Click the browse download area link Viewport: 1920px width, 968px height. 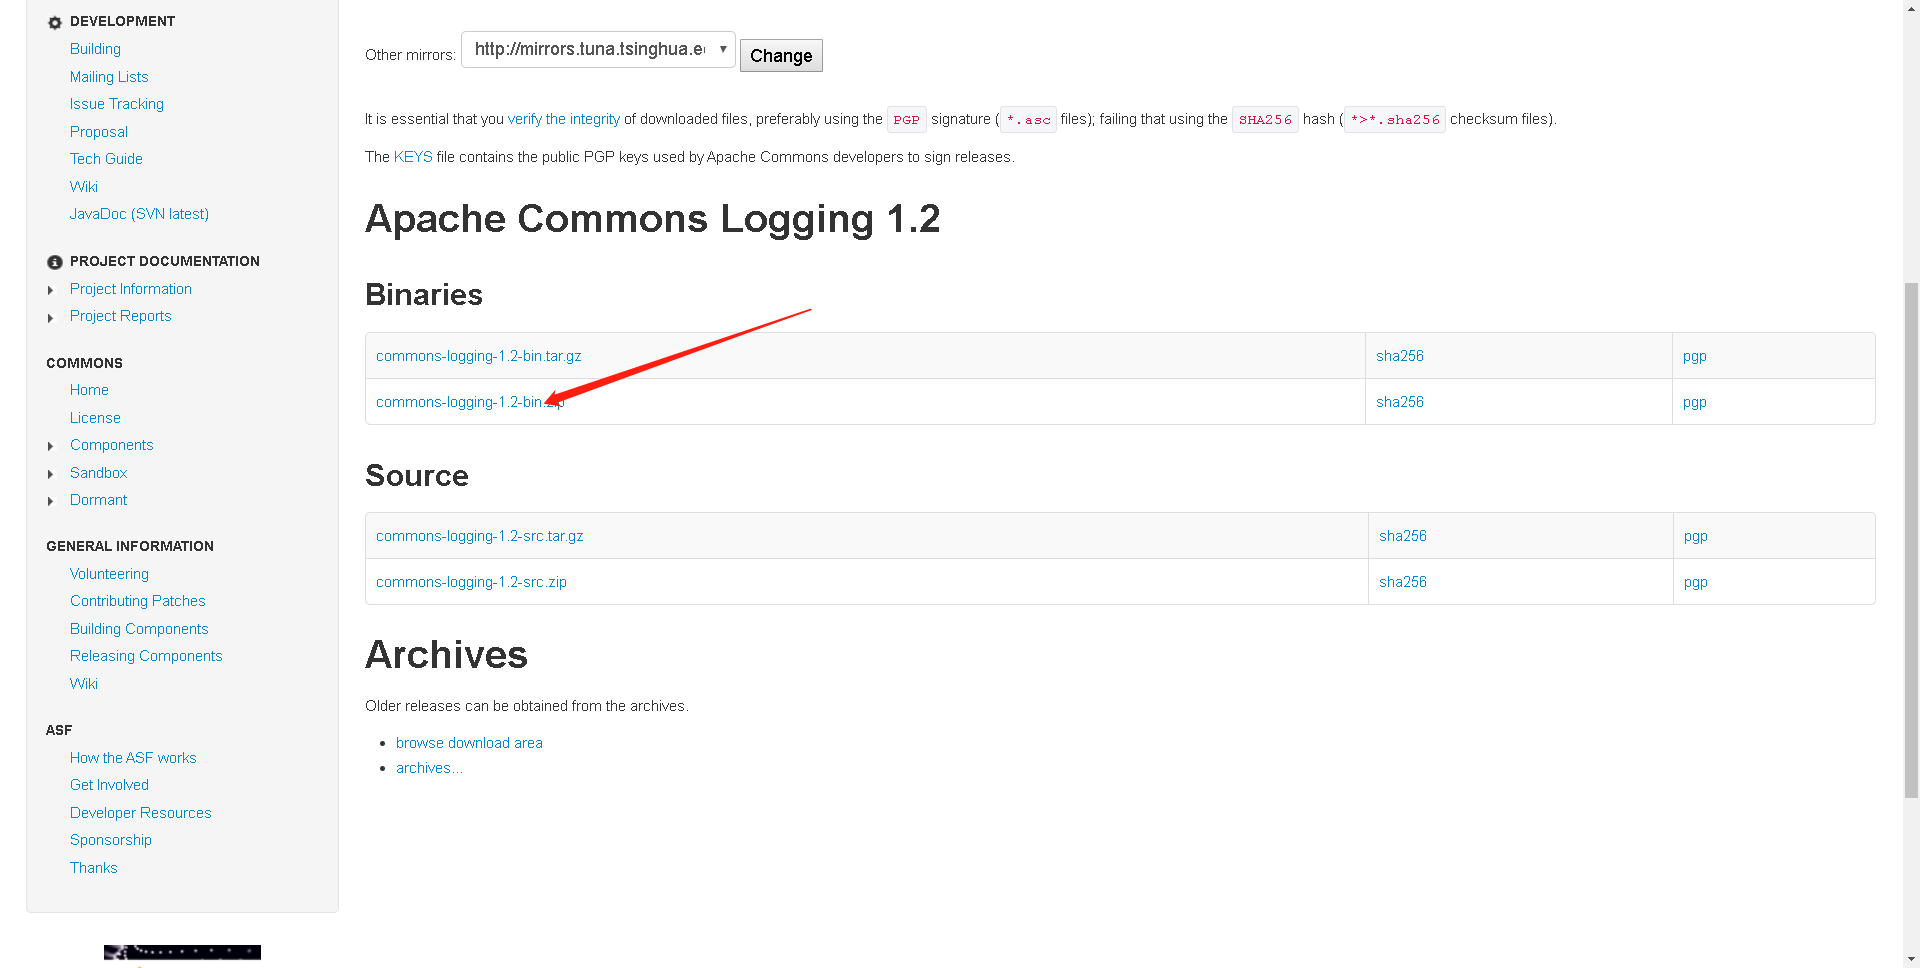click(x=469, y=743)
